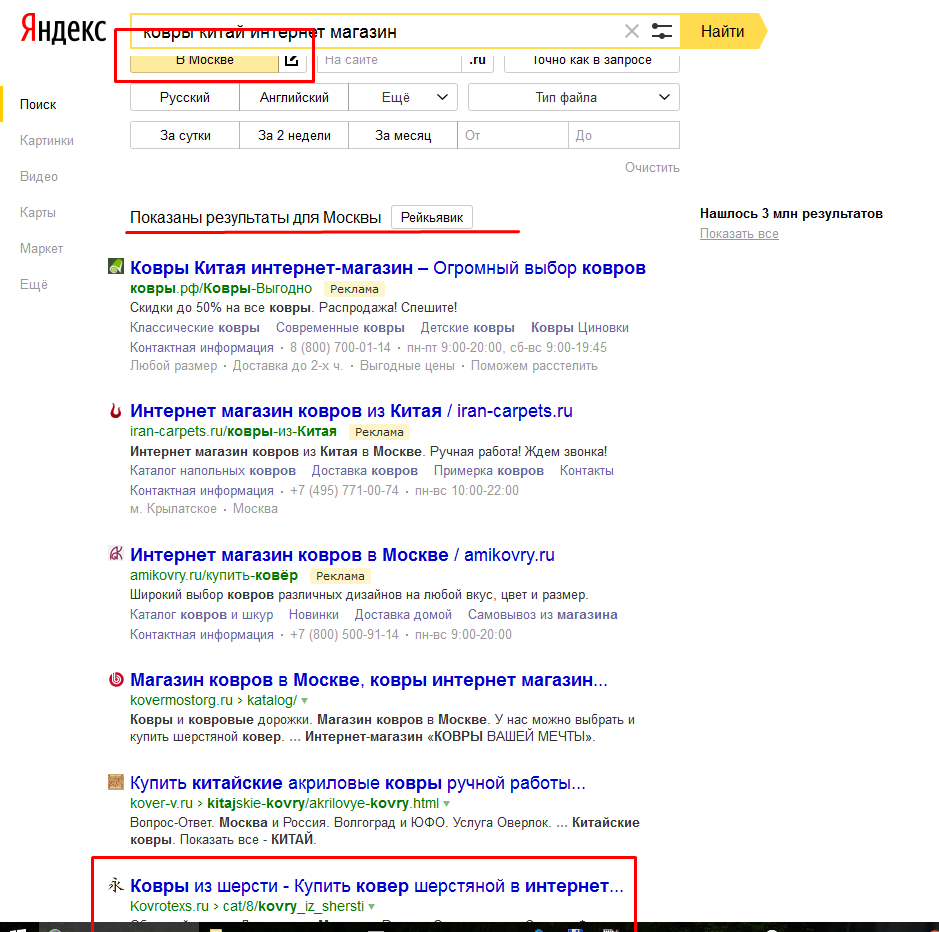This screenshot has width=939, height=932.
Task: Open Новинки sitelink
Action: 313,615
